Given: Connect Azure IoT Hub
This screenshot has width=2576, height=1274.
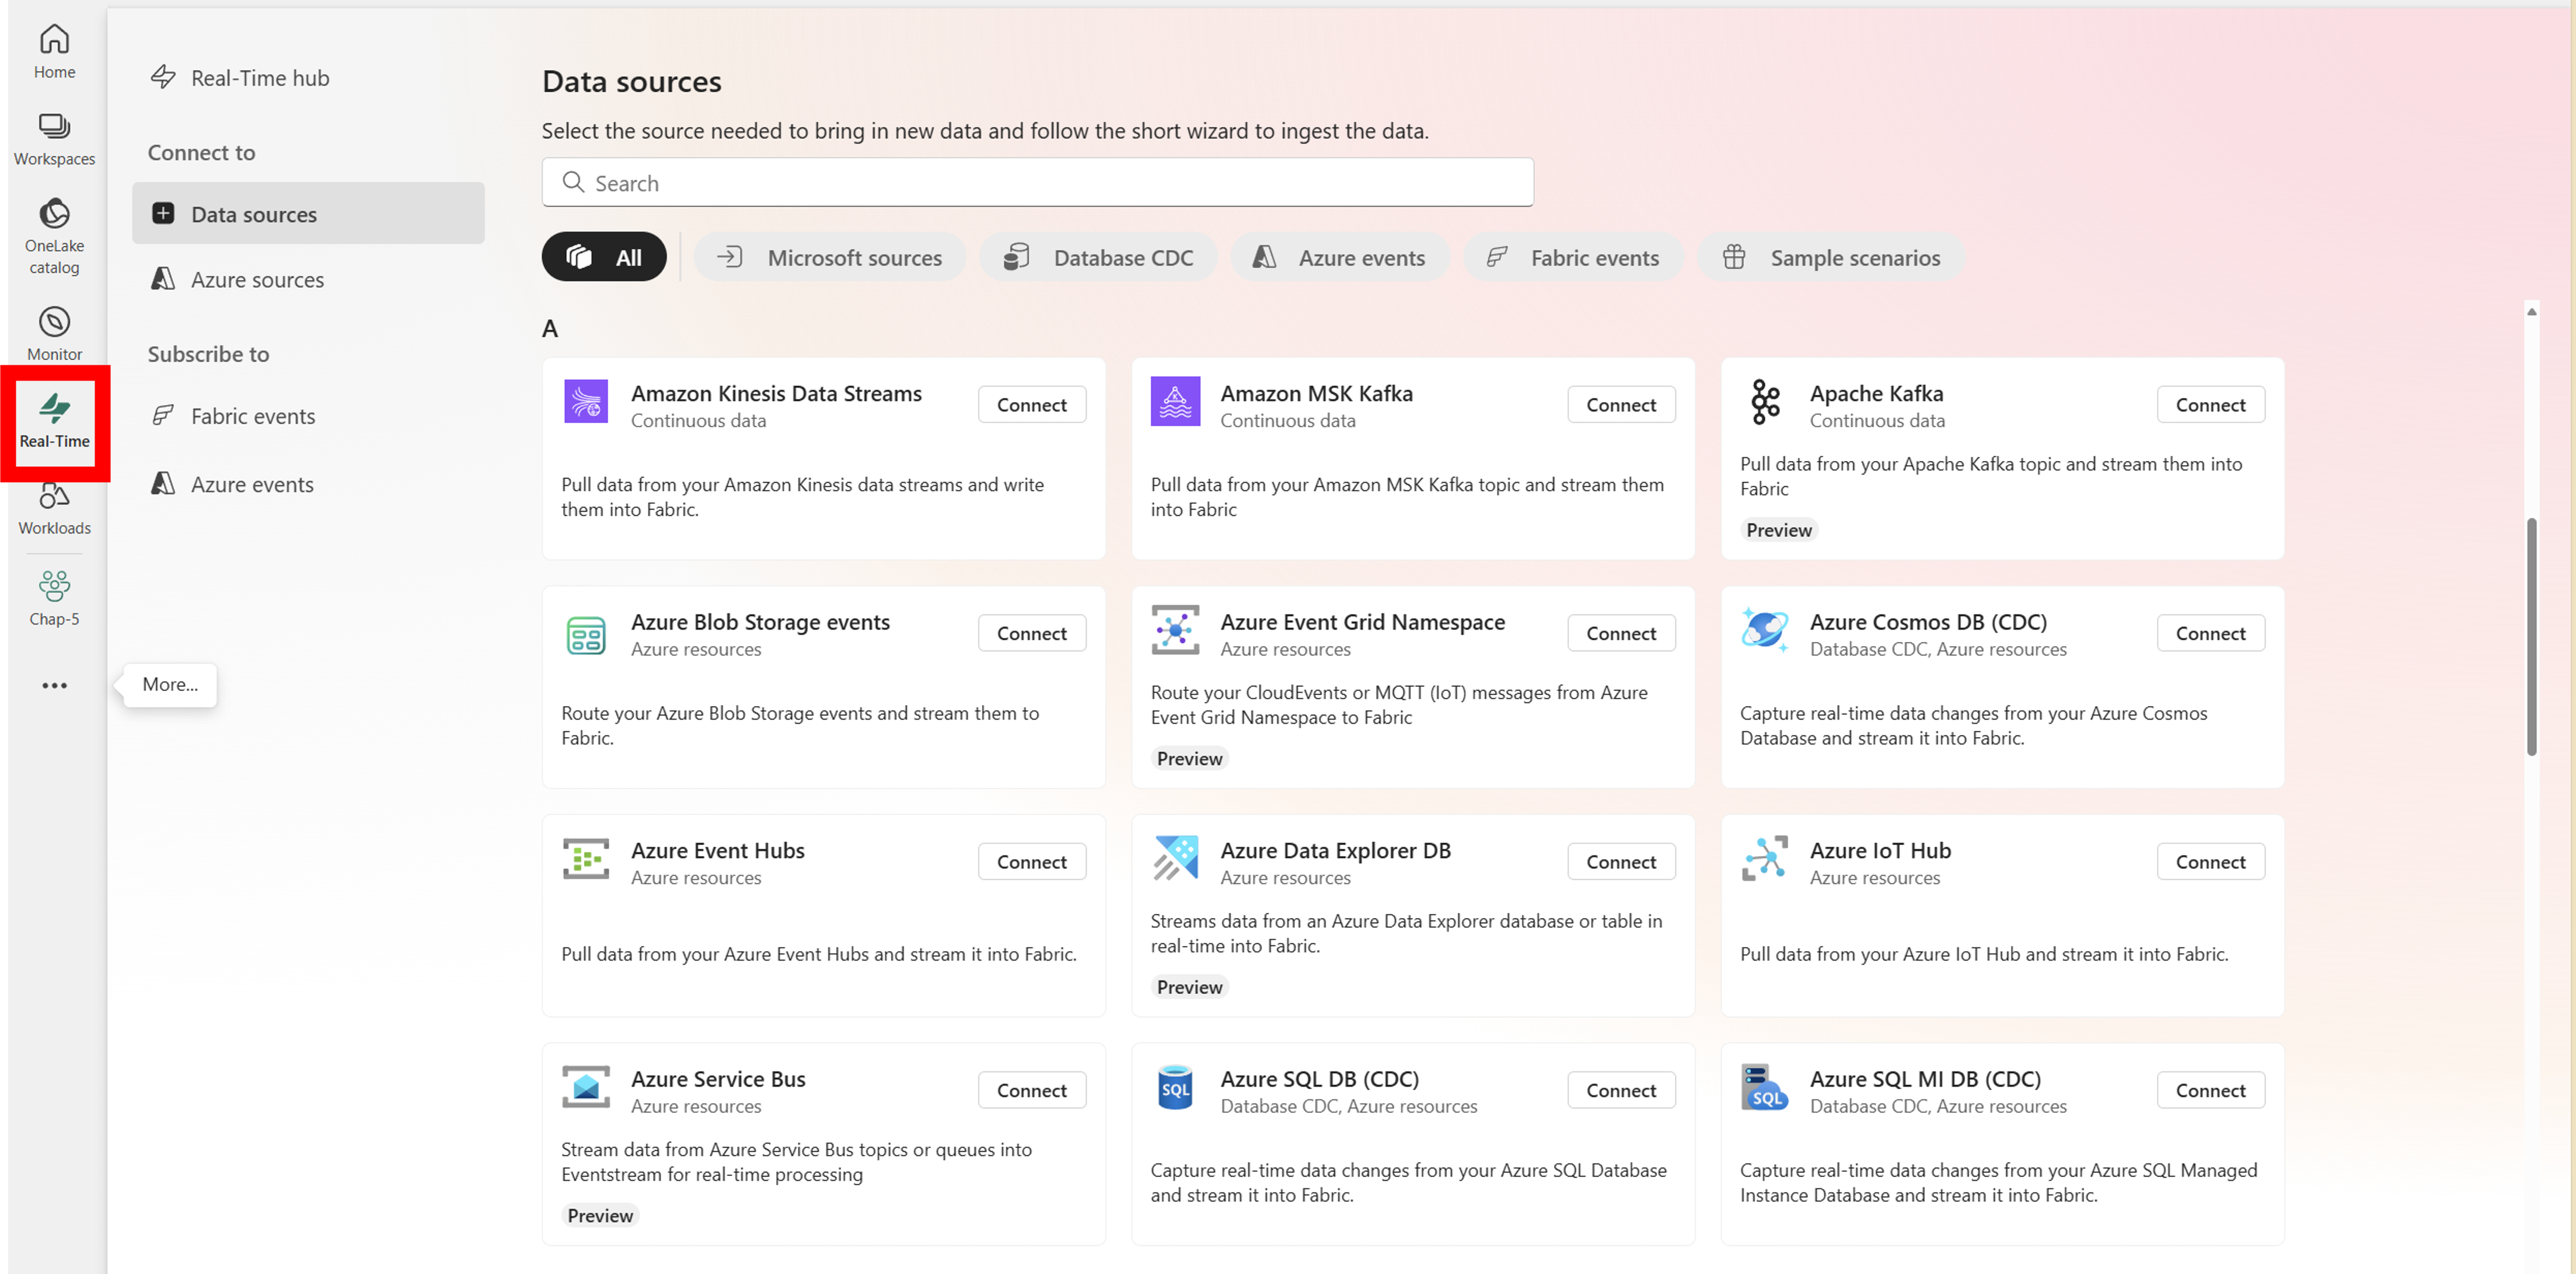Looking at the screenshot, I should 2210,861.
